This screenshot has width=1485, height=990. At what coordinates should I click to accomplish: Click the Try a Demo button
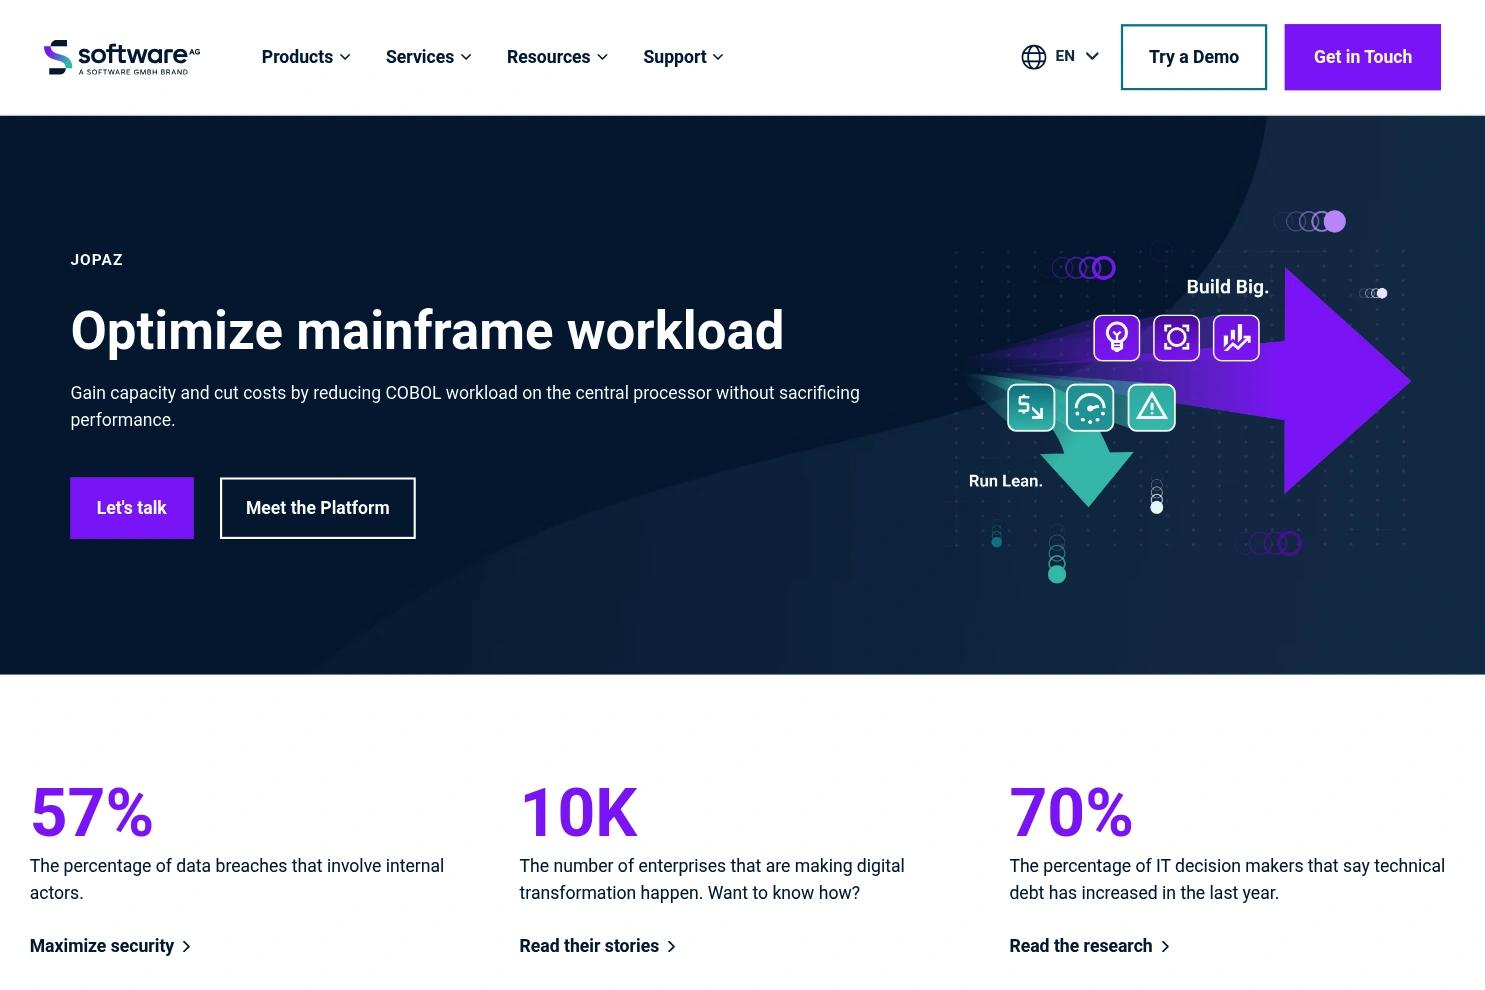[1194, 57]
